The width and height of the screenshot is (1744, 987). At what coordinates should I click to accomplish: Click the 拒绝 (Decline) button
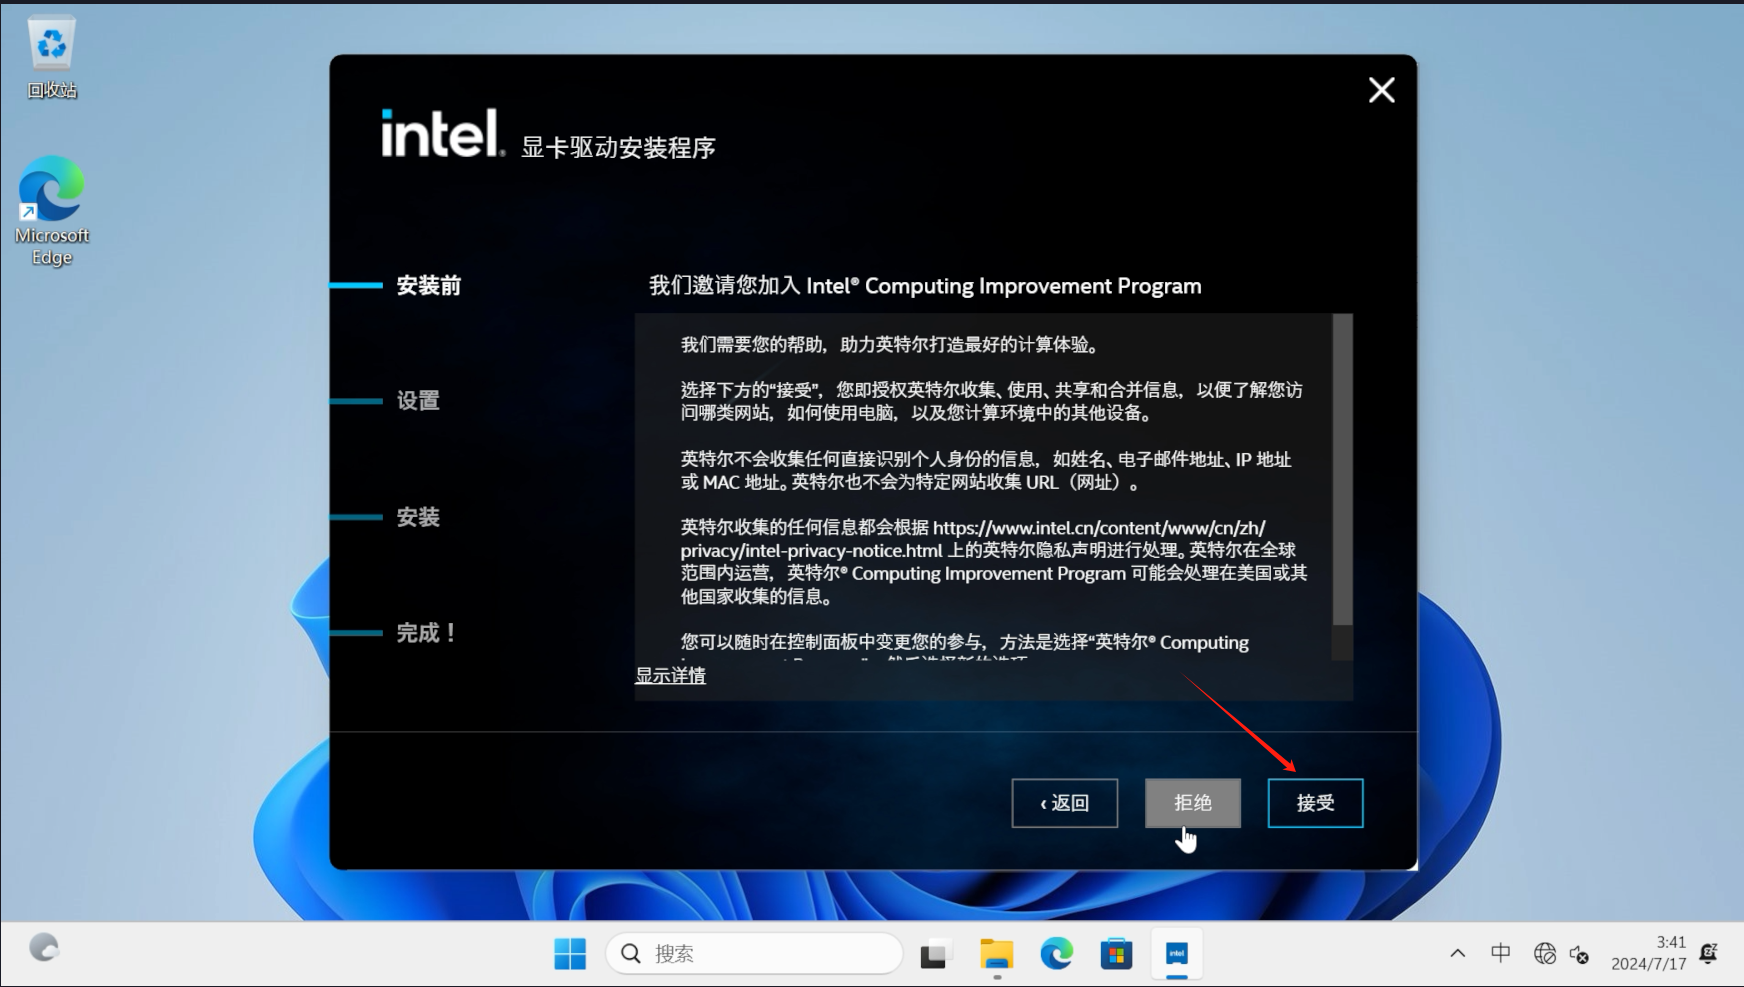(x=1193, y=803)
